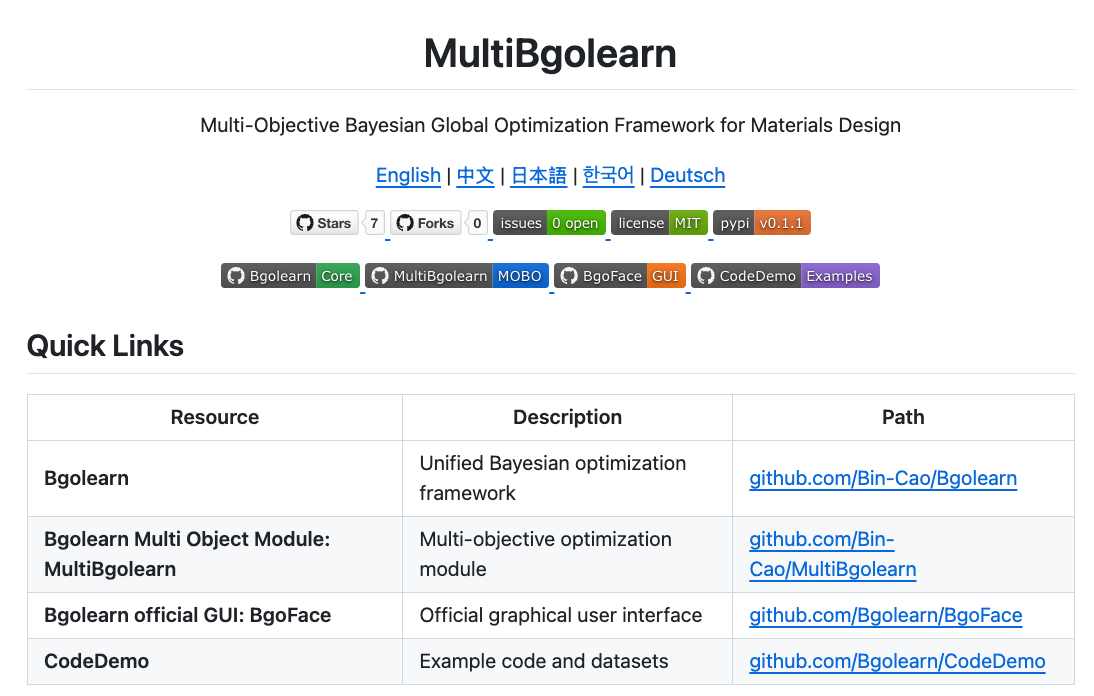Click the GitHub Stars badge
This screenshot has height=696, width=1094.
click(324, 223)
